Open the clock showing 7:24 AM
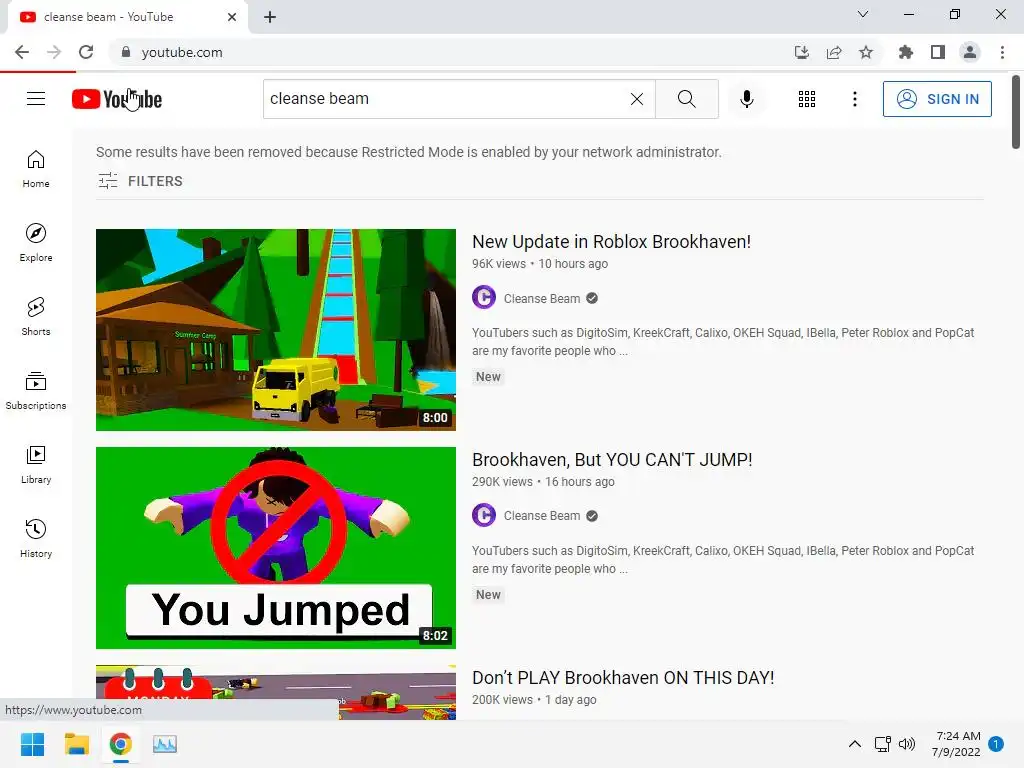 pyautogui.click(x=956, y=744)
